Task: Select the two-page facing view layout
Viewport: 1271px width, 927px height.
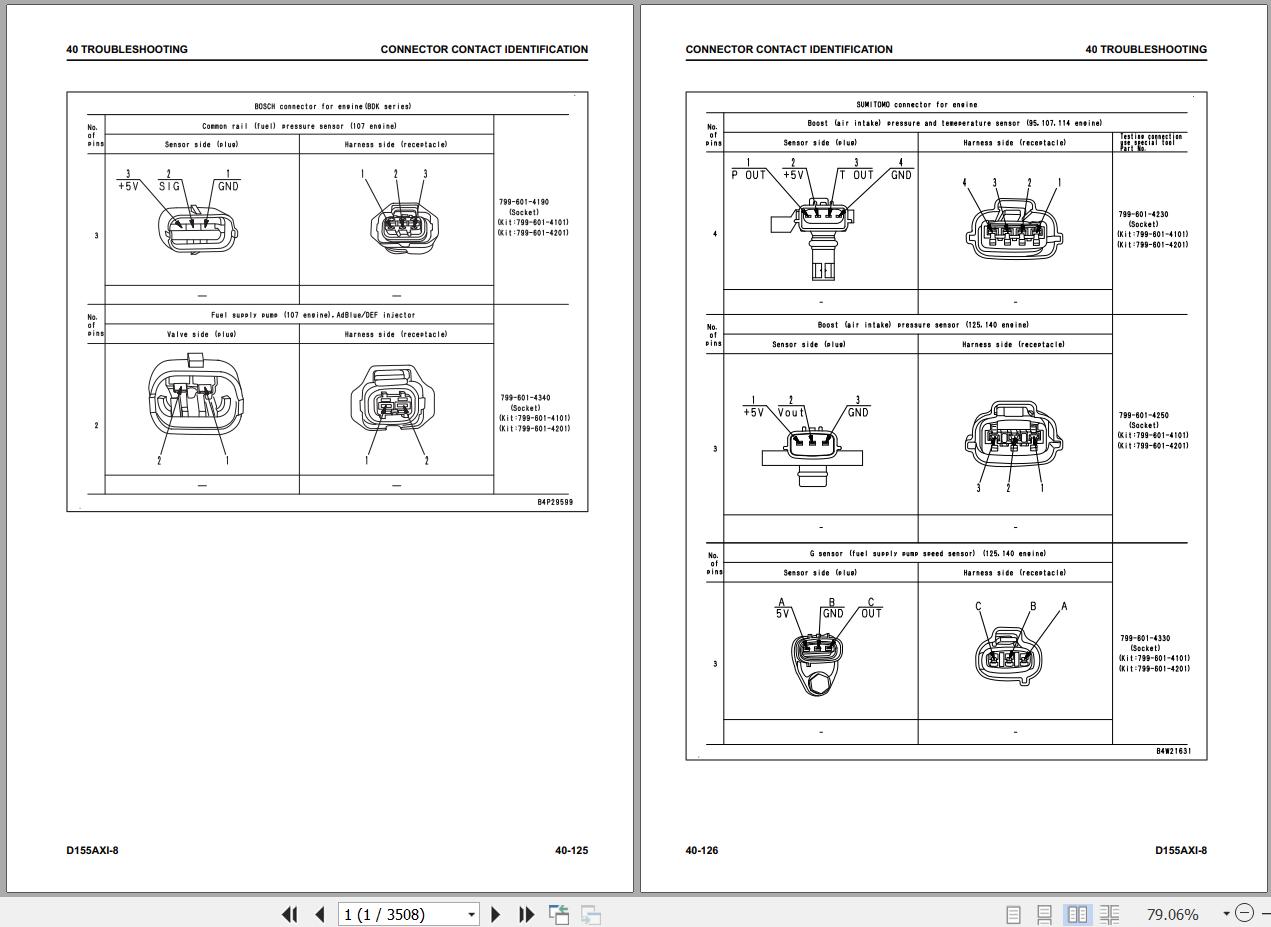Action: 1077,914
